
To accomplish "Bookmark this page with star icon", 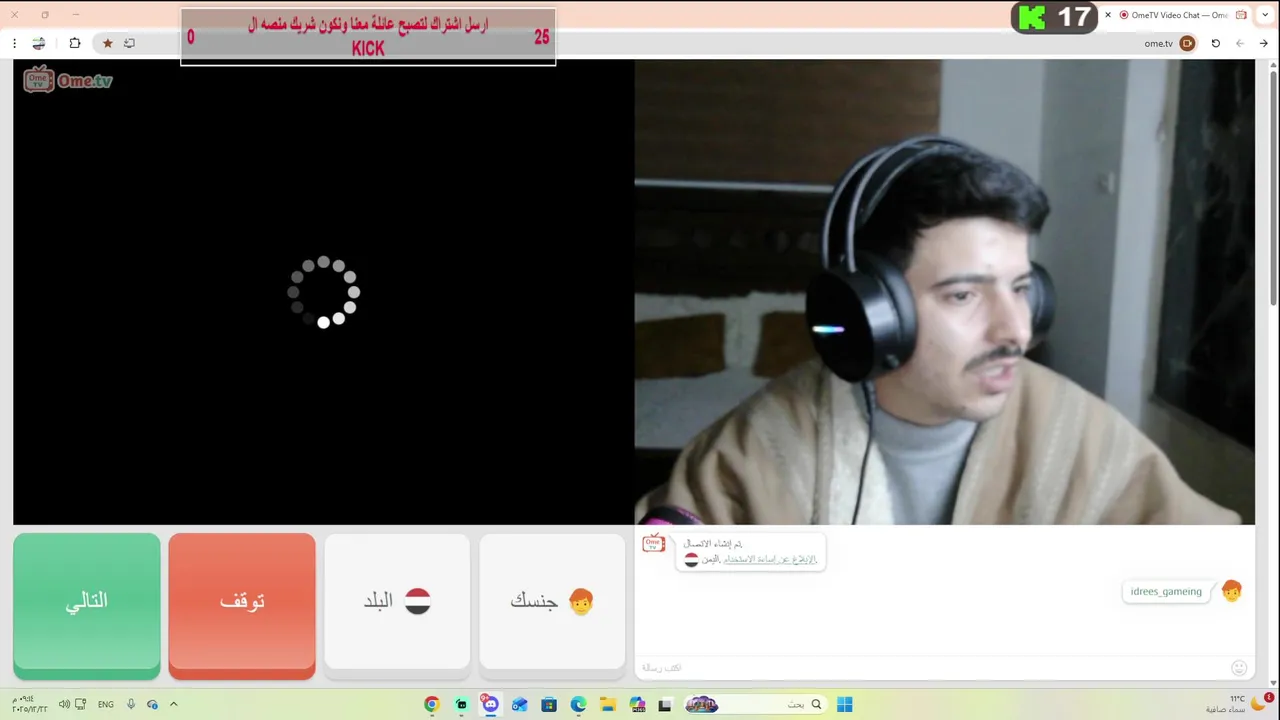I will coord(108,43).
